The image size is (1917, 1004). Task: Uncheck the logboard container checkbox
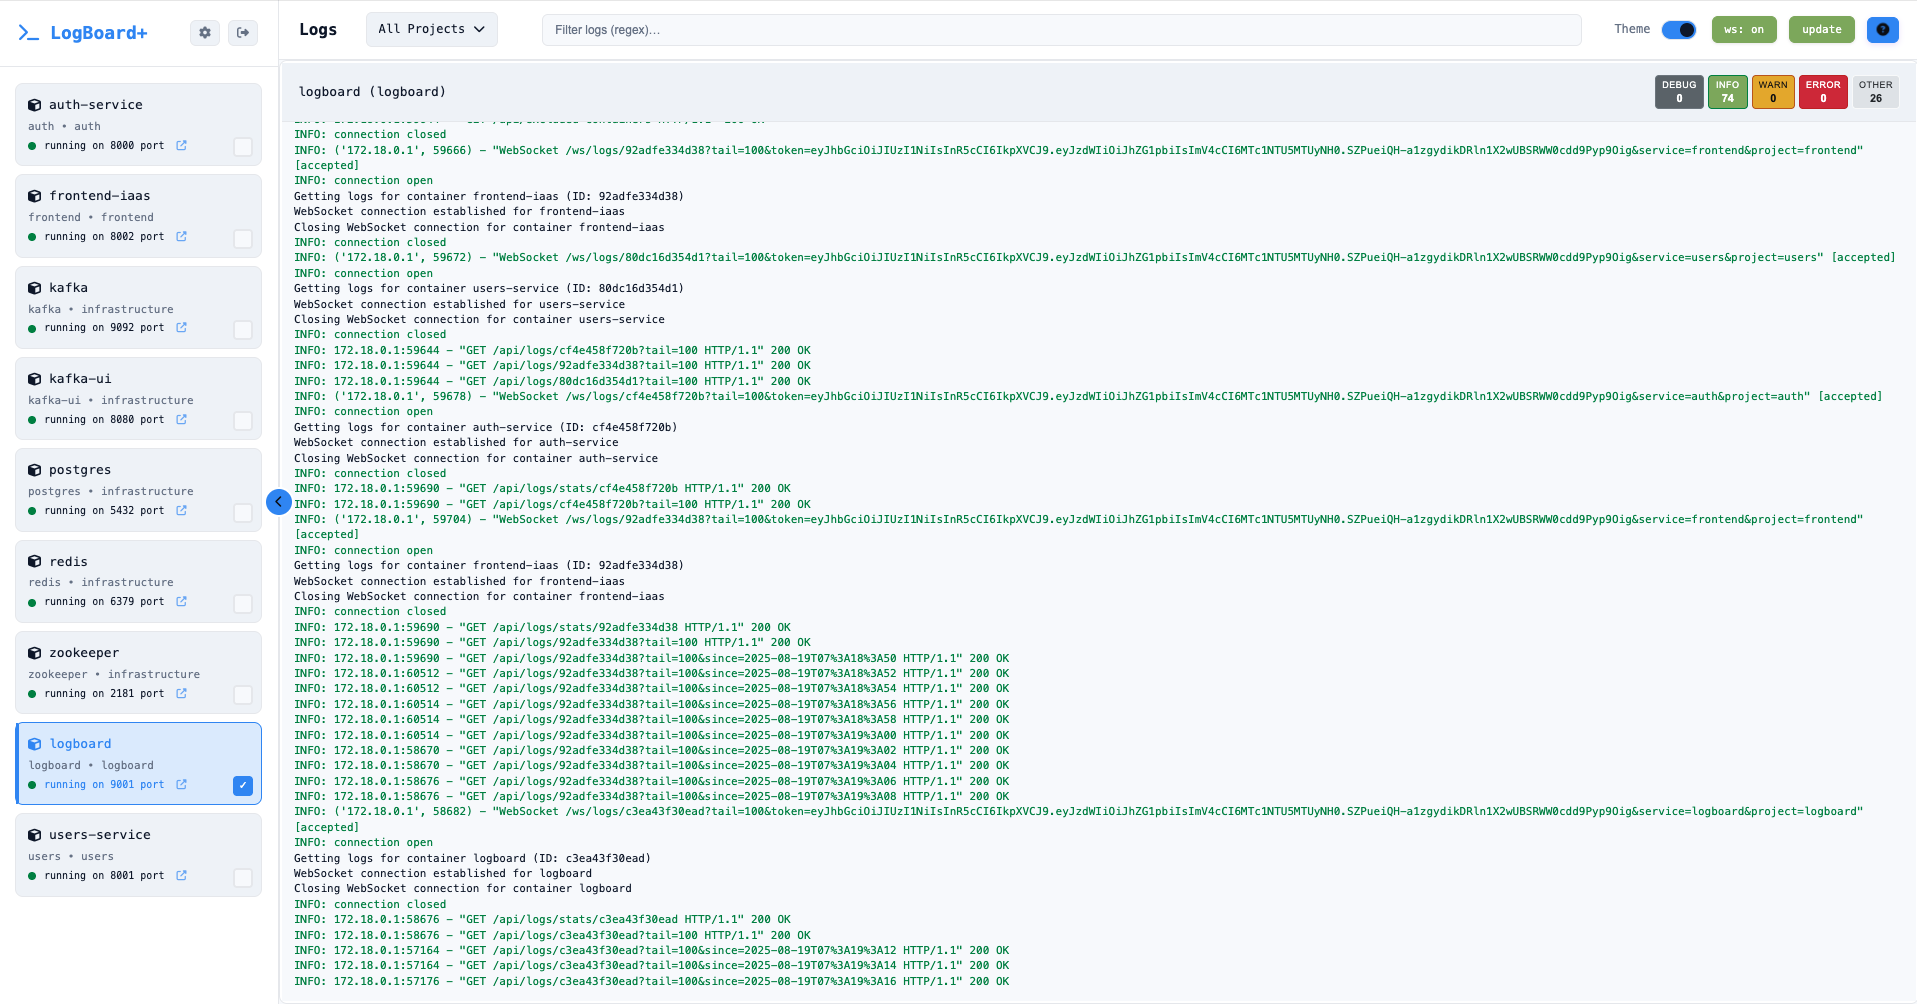[x=243, y=786]
